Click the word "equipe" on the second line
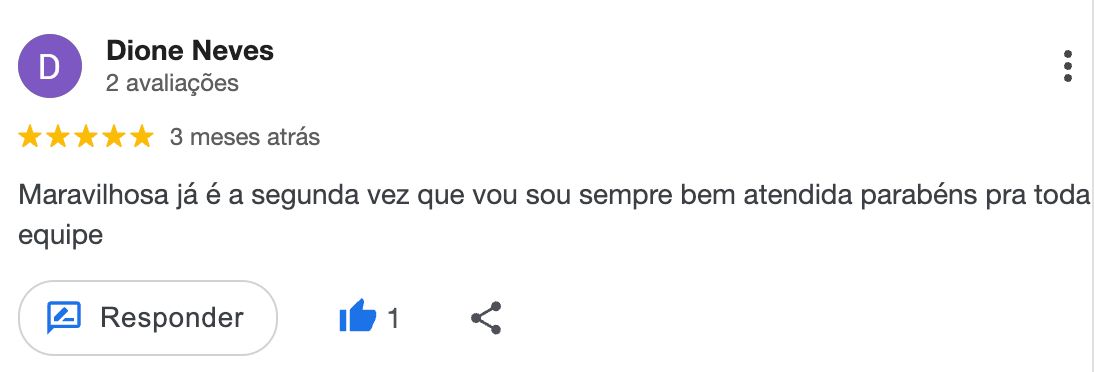The width and height of the screenshot is (1094, 372). [x=61, y=236]
